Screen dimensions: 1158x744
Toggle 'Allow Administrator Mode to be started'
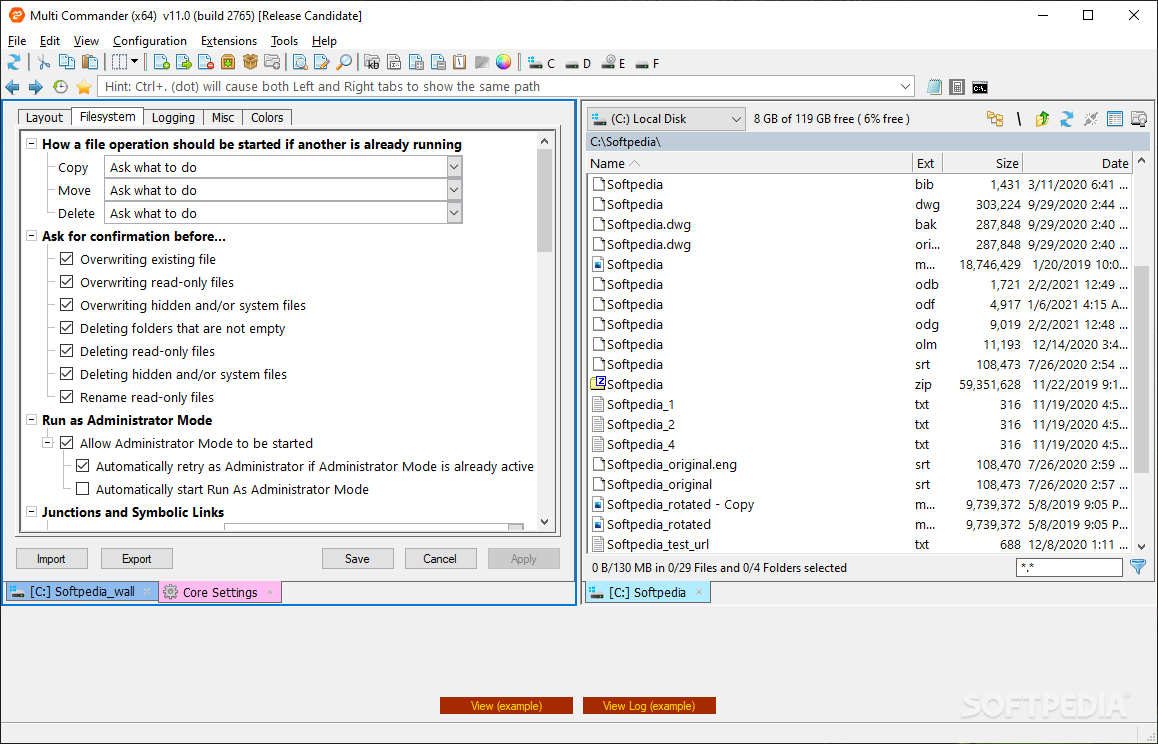click(66, 443)
